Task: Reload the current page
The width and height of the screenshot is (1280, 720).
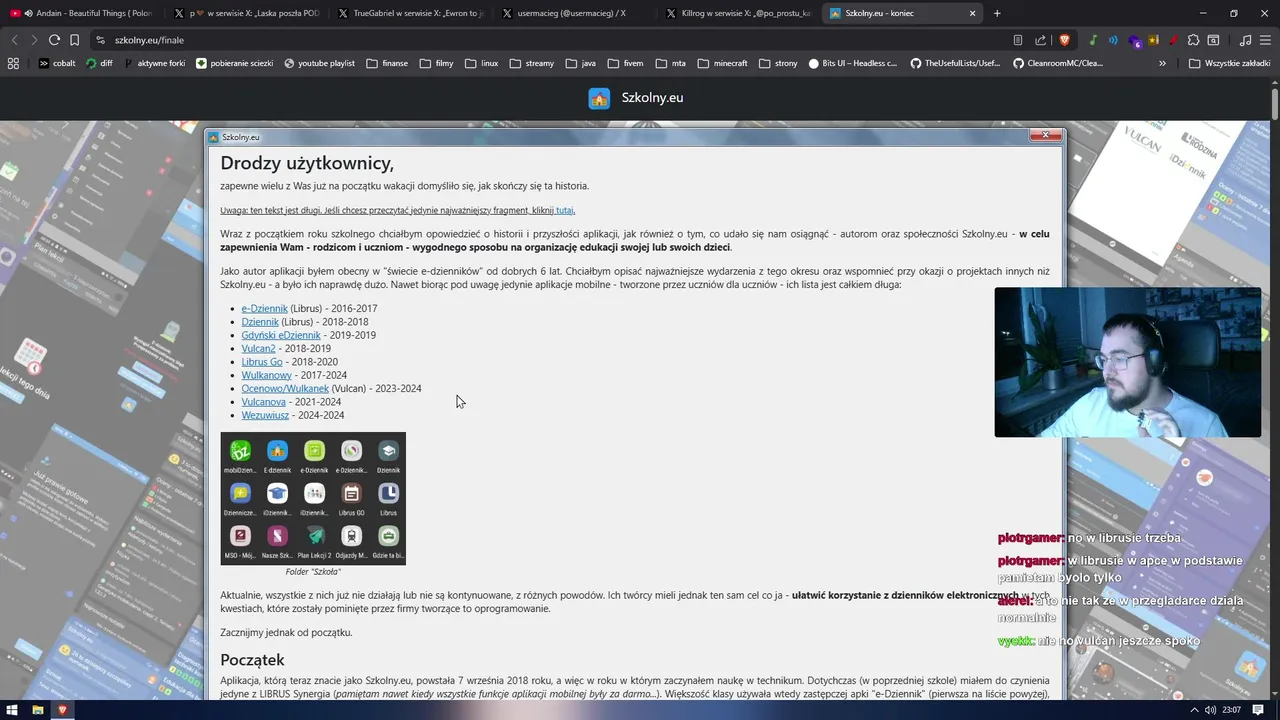Action: click(x=54, y=40)
